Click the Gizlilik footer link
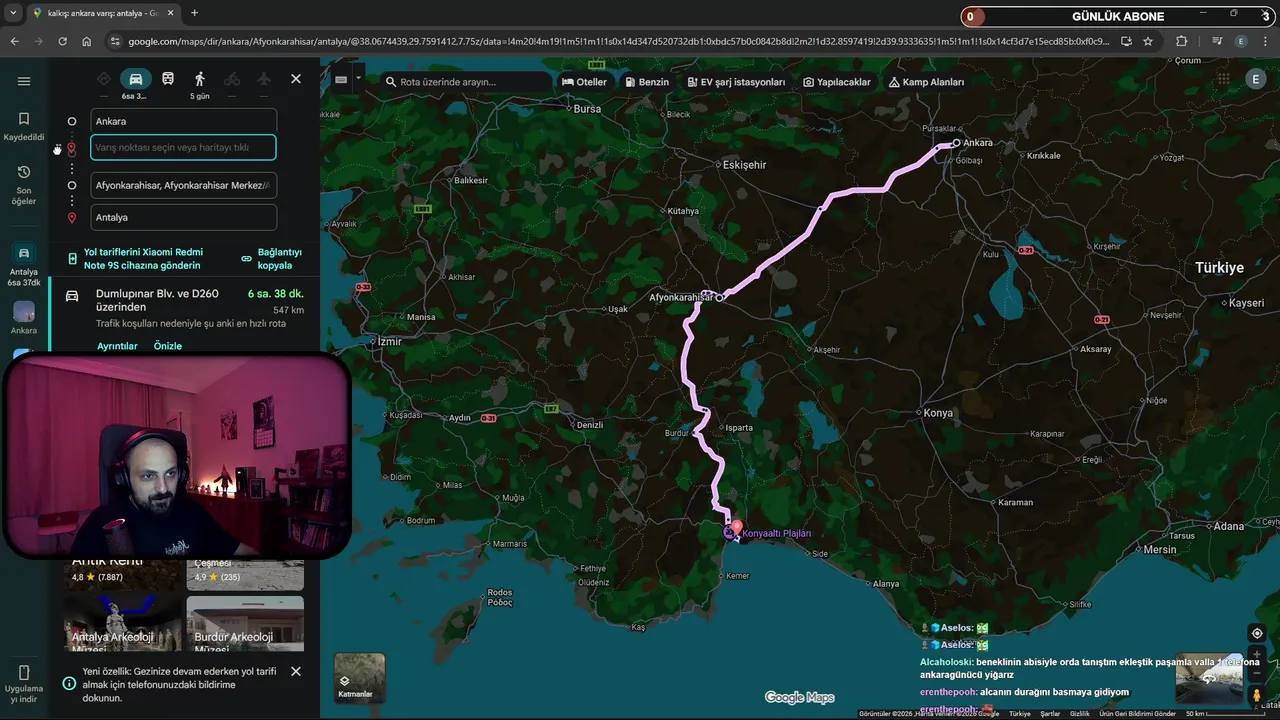This screenshot has height=720, width=1280. (1079, 714)
